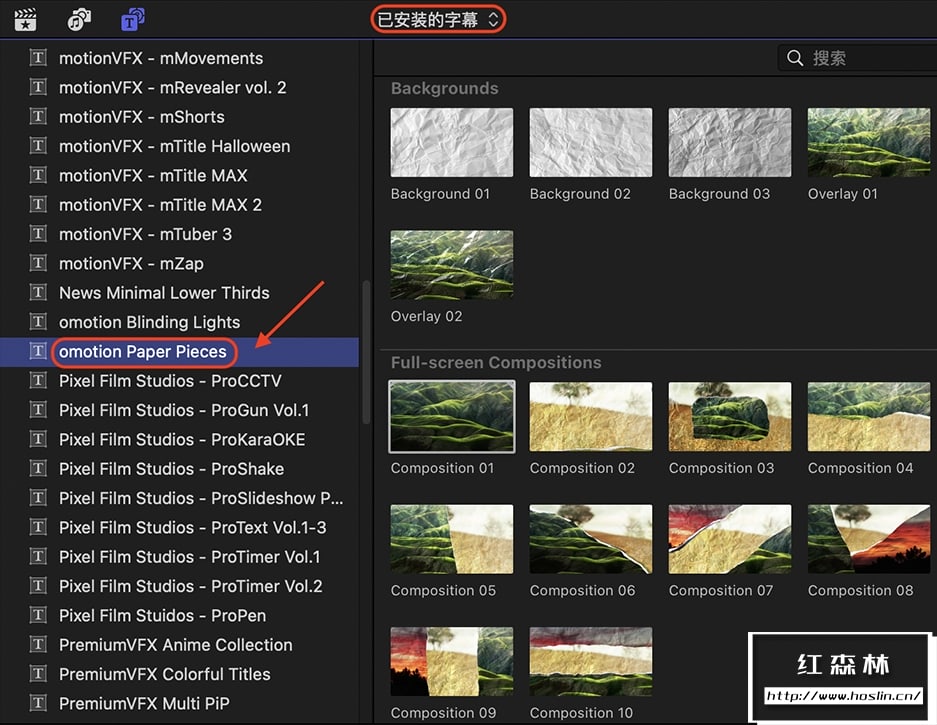937x725 pixels.
Task: Select Composition 09 thumbnail
Action: (x=452, y=662)
